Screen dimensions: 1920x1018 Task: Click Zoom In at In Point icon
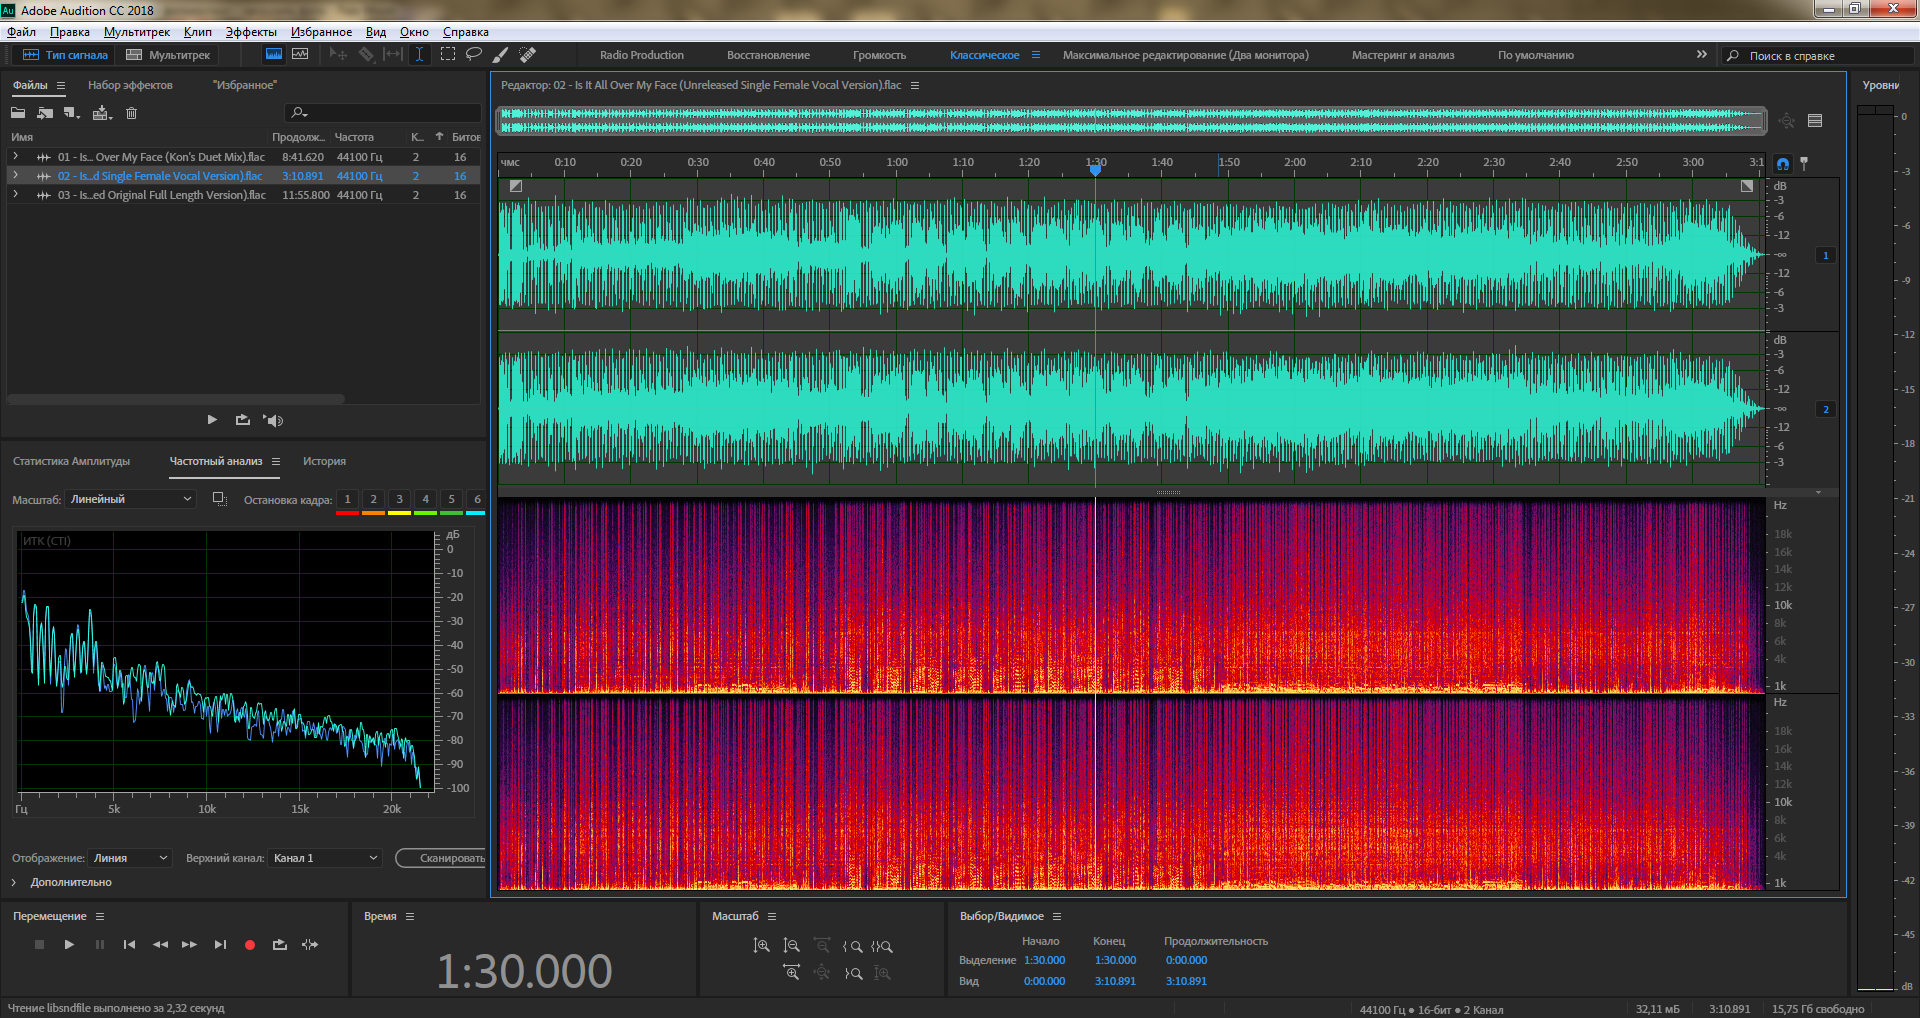point(852,946)
